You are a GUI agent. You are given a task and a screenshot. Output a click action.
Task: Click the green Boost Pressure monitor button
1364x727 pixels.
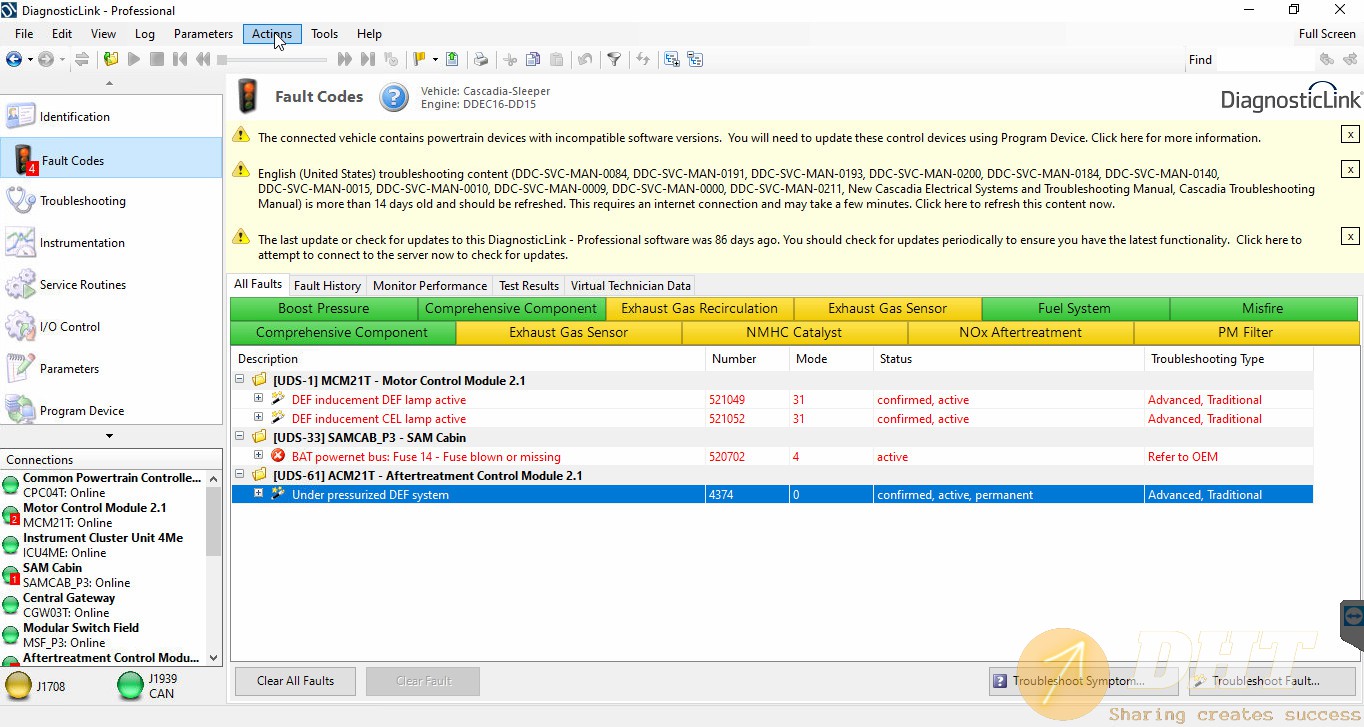323,308
